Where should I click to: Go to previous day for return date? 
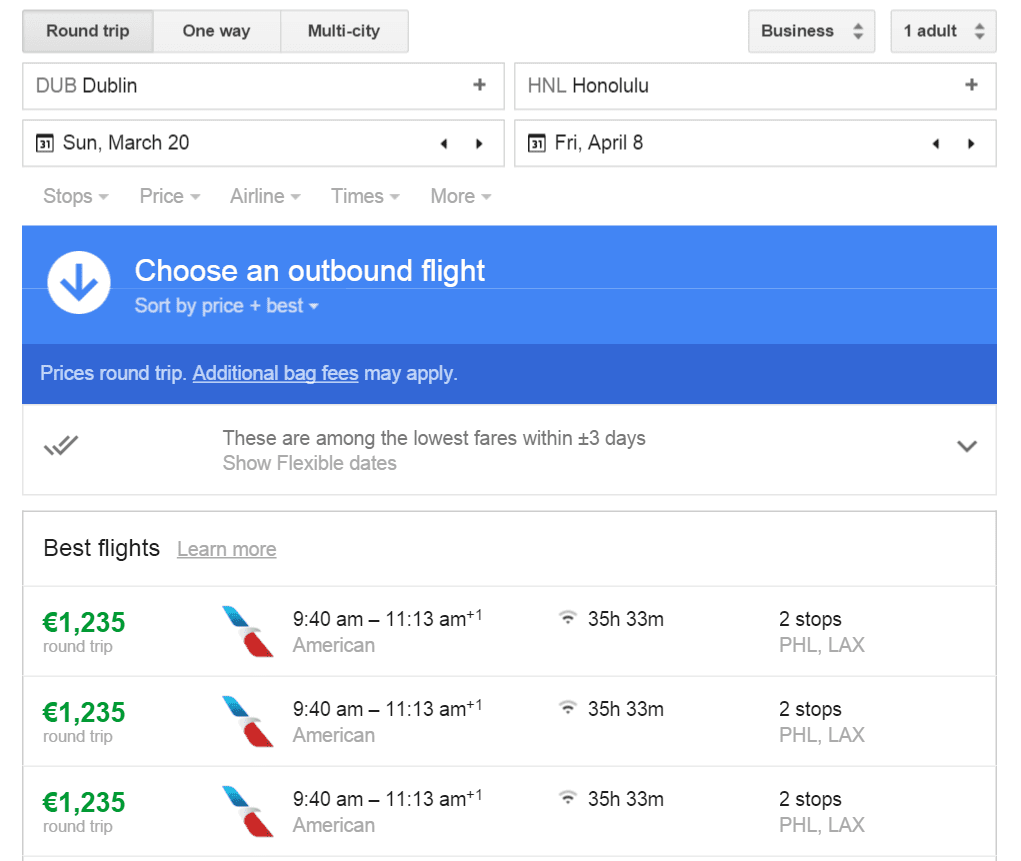[936, 143]
